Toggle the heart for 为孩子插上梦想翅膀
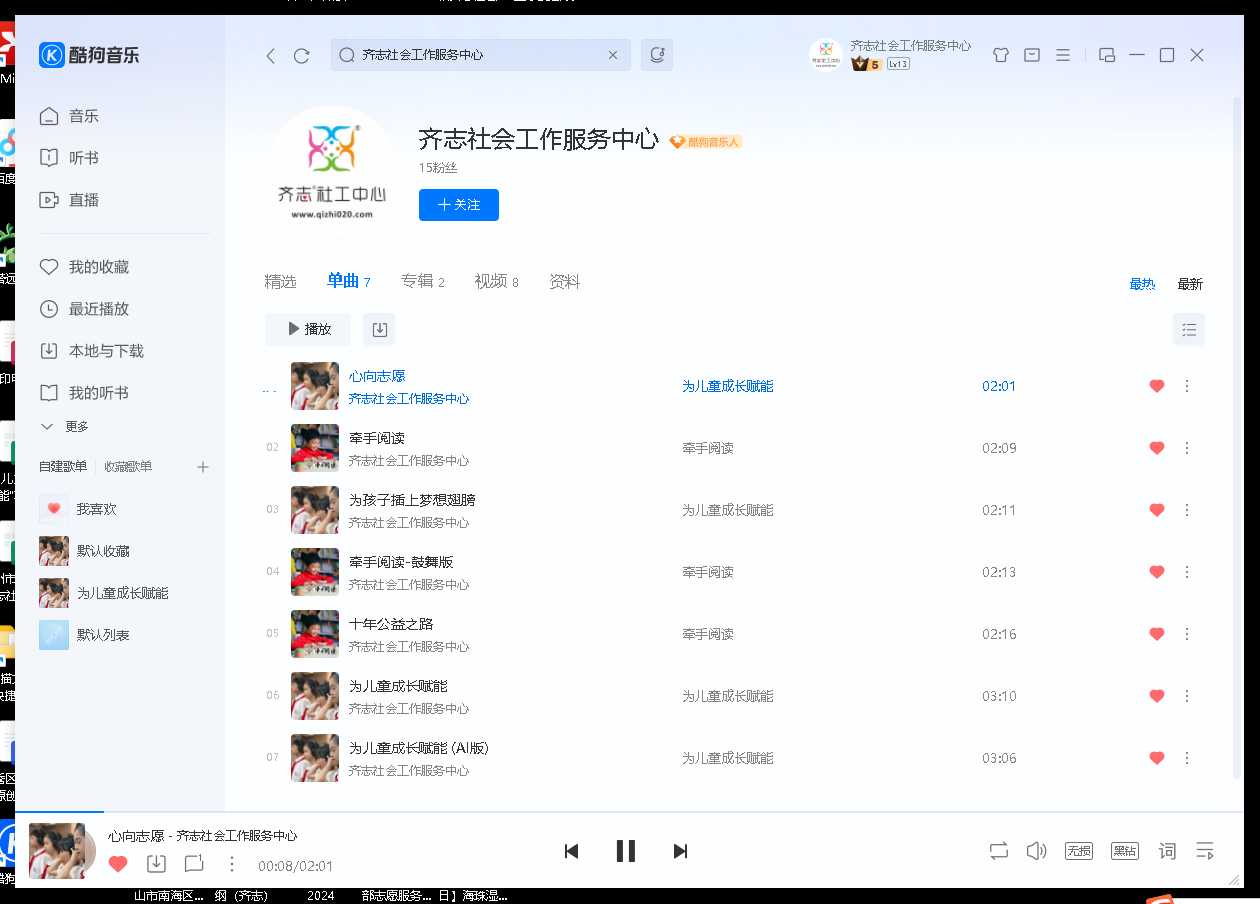1260x904 pixels. click(1157, 510)
